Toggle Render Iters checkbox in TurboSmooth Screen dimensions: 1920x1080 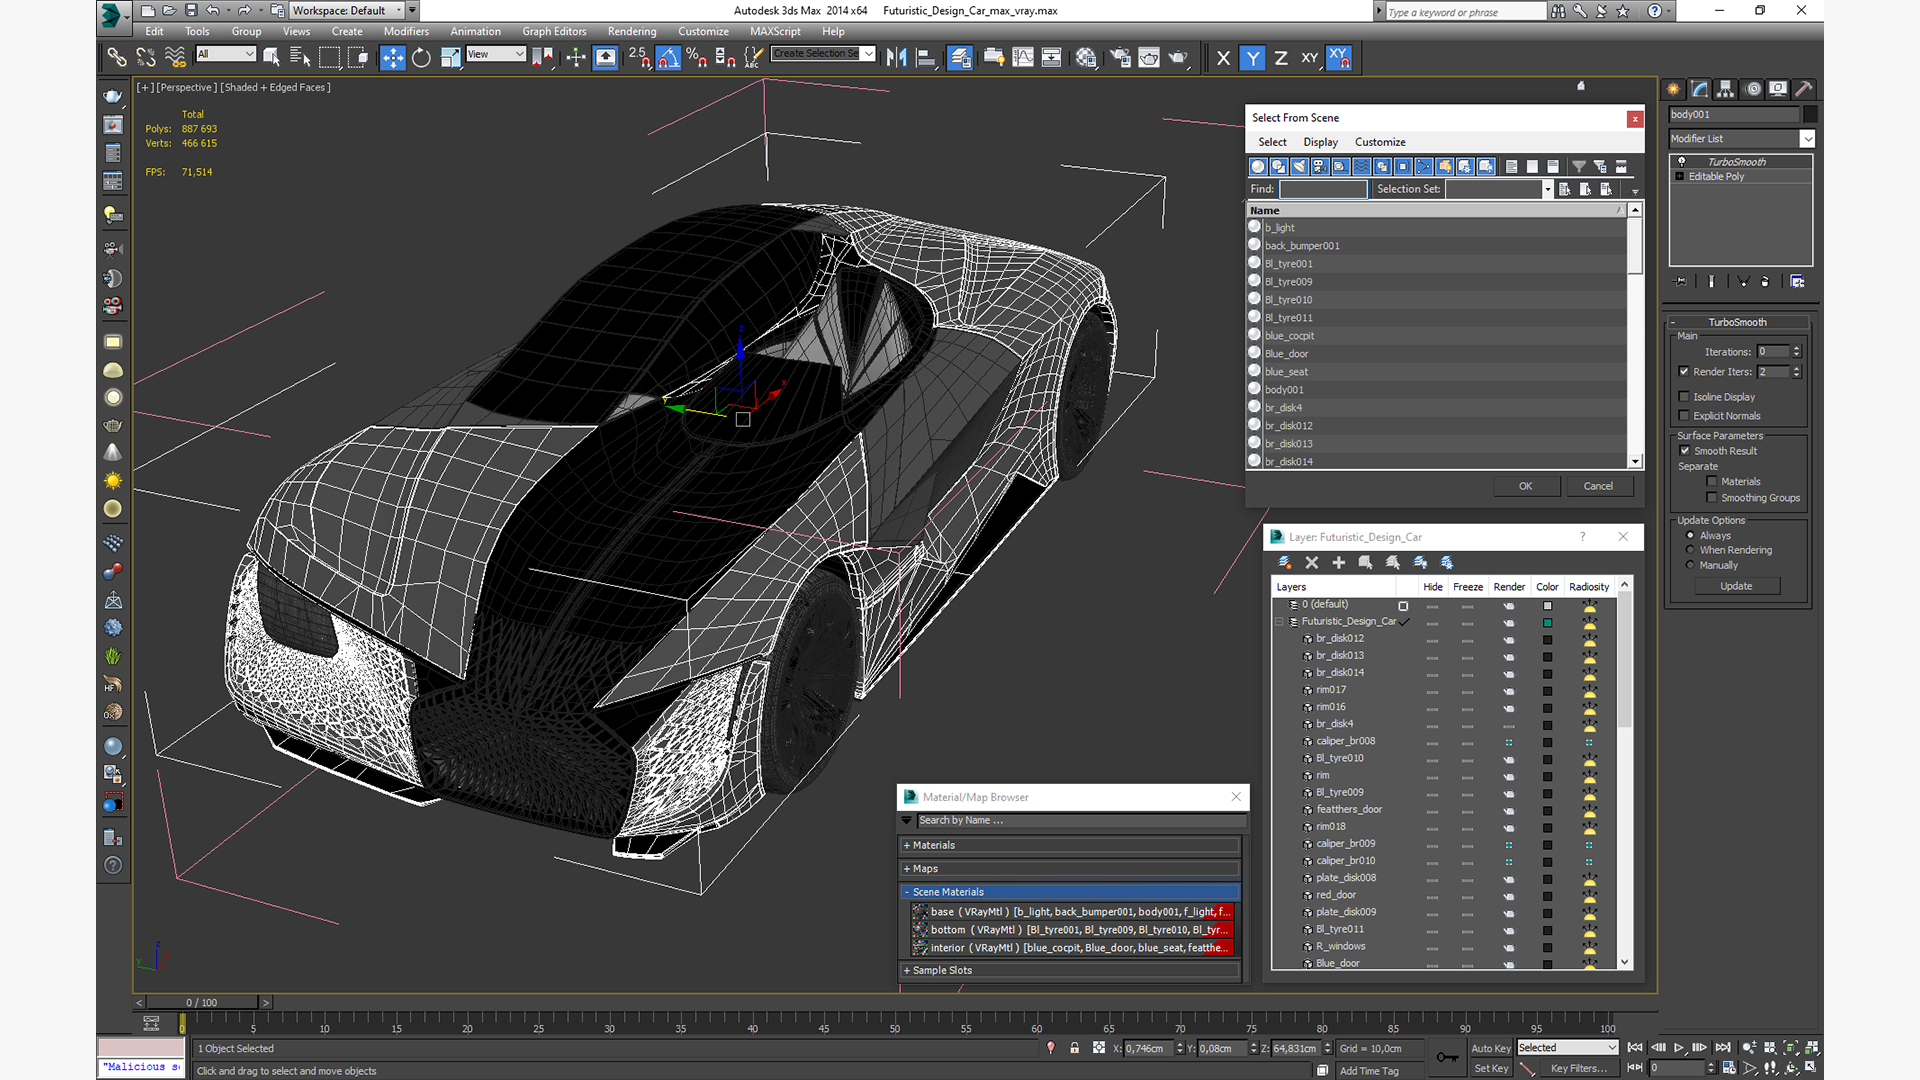point(1684,371)
